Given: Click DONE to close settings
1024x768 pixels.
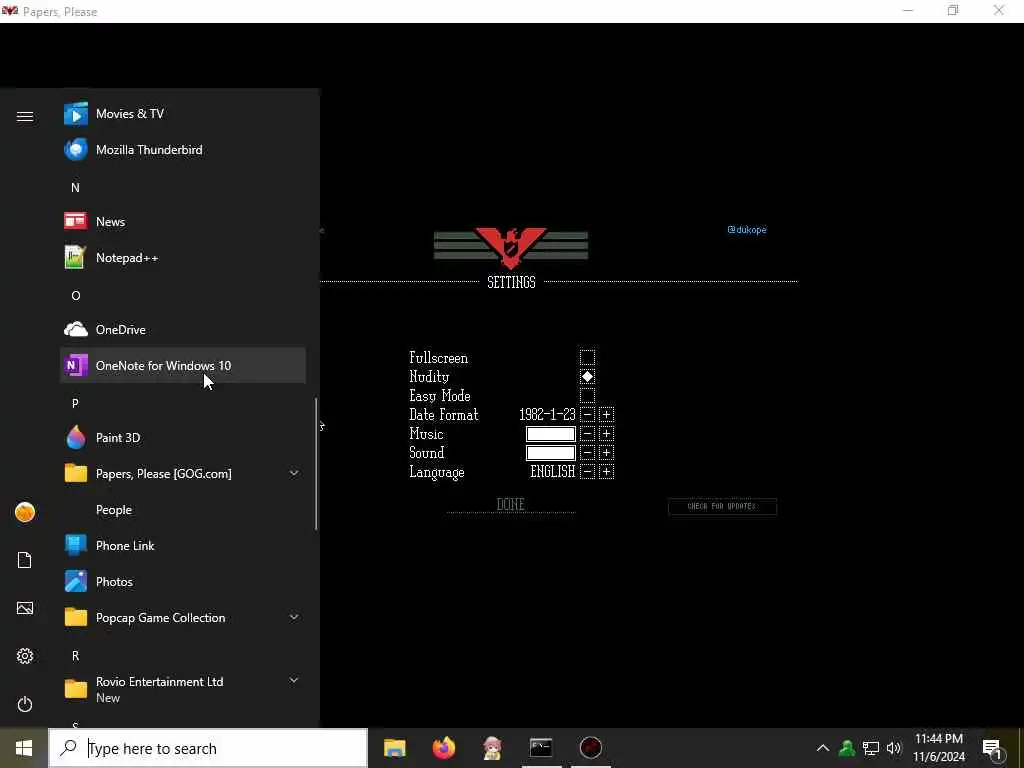Looking at the screenshot, I should 511,504.
